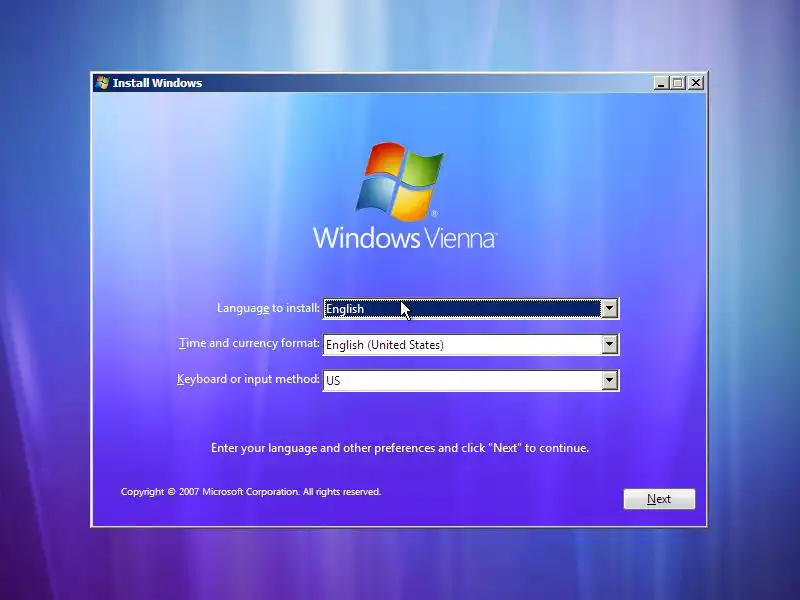Open the Keyboard or input method dropdown arrow
The width and height of the screenshot is (800, 600).
(609, 380)
